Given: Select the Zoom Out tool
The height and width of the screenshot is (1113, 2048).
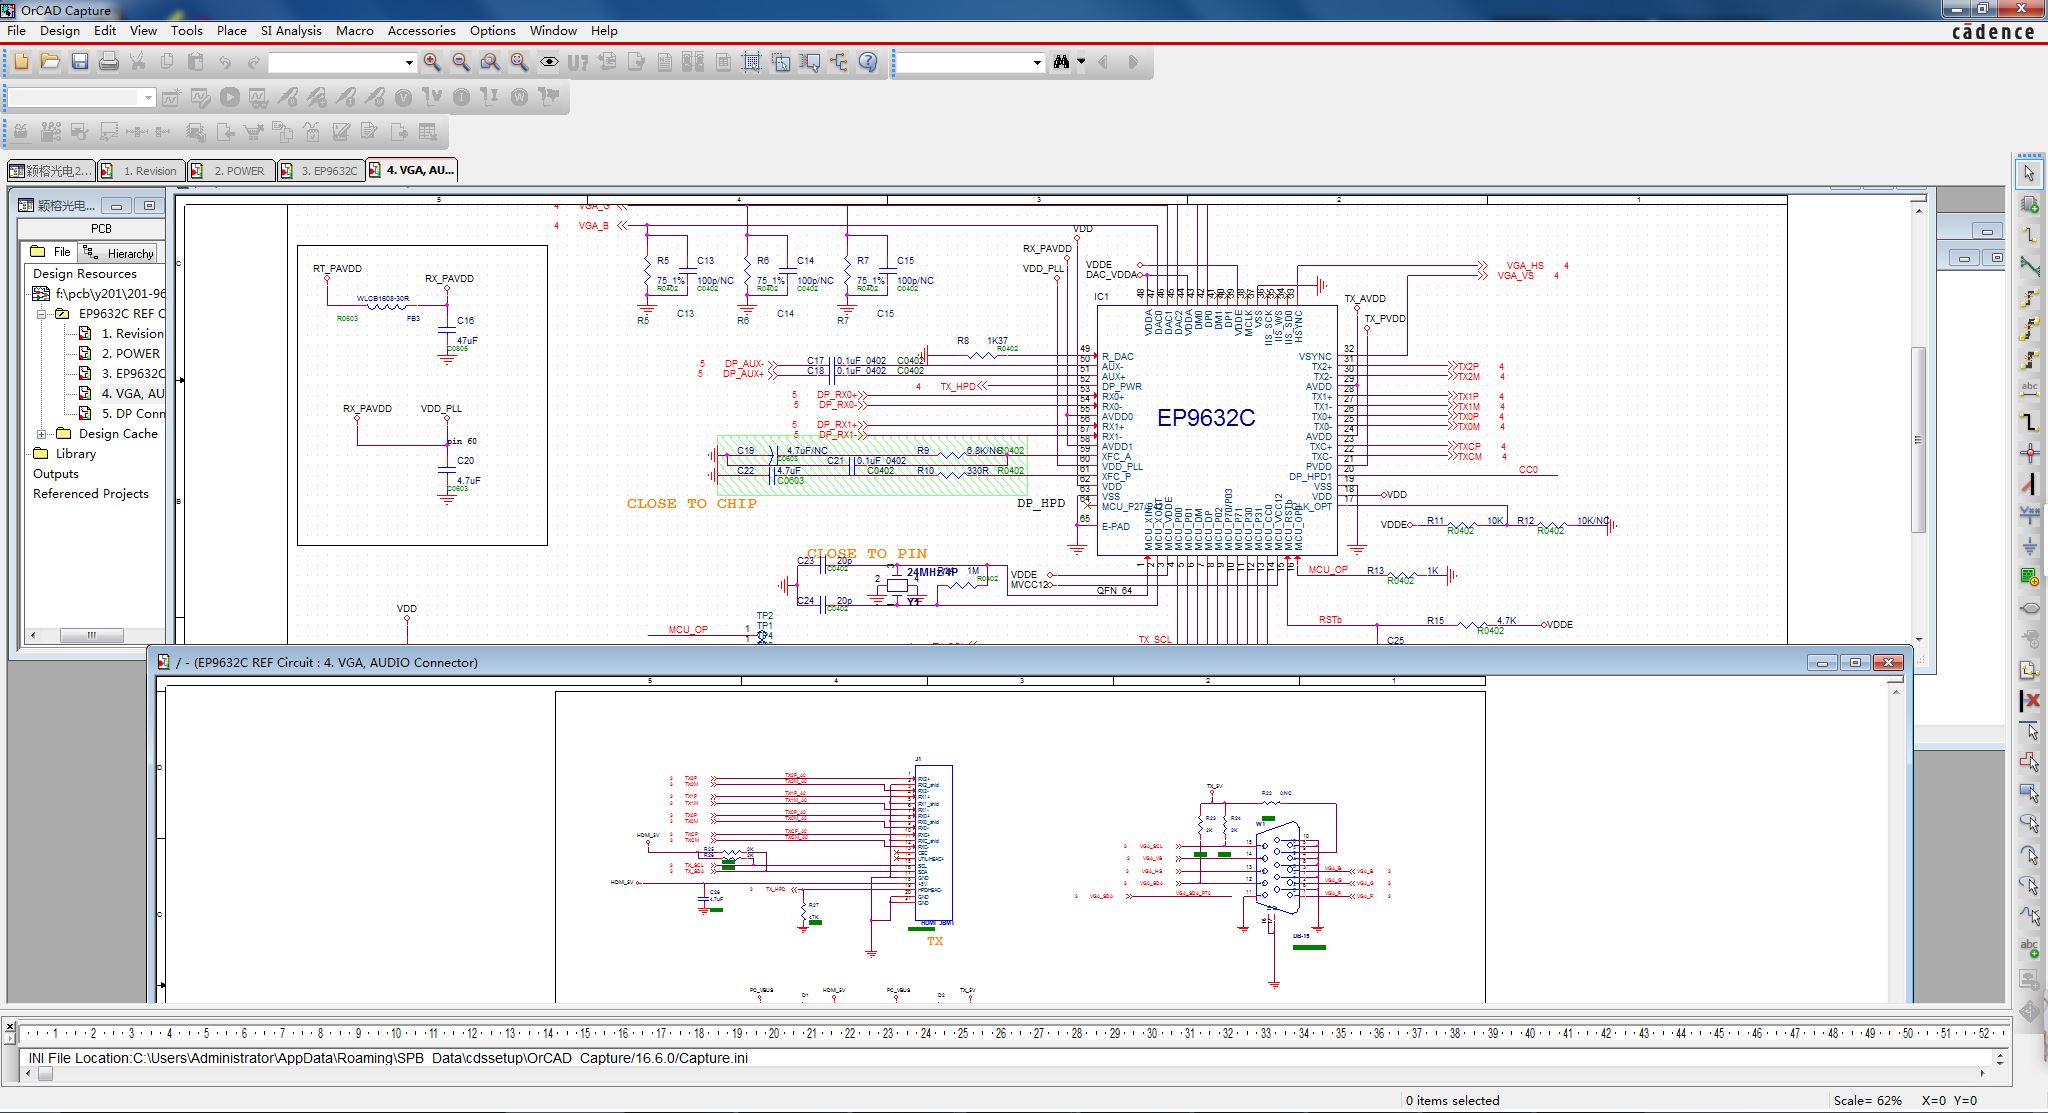Looking at the screenshot, I should tap(461, 62).
